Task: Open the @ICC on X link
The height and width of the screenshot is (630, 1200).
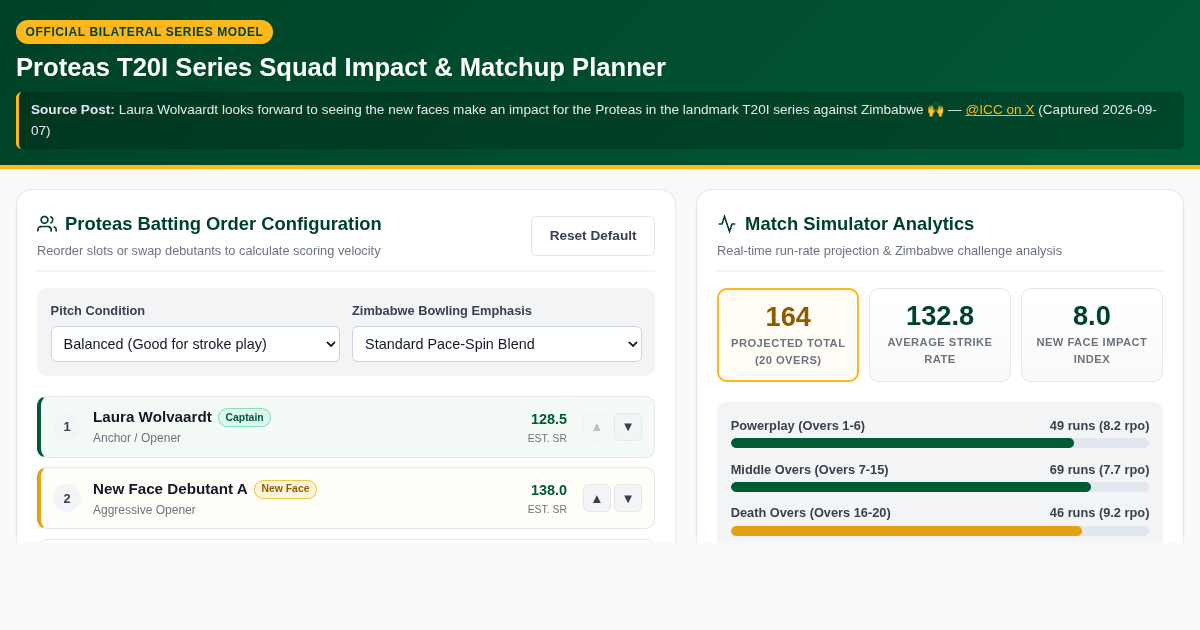Action: point(1000,109)
